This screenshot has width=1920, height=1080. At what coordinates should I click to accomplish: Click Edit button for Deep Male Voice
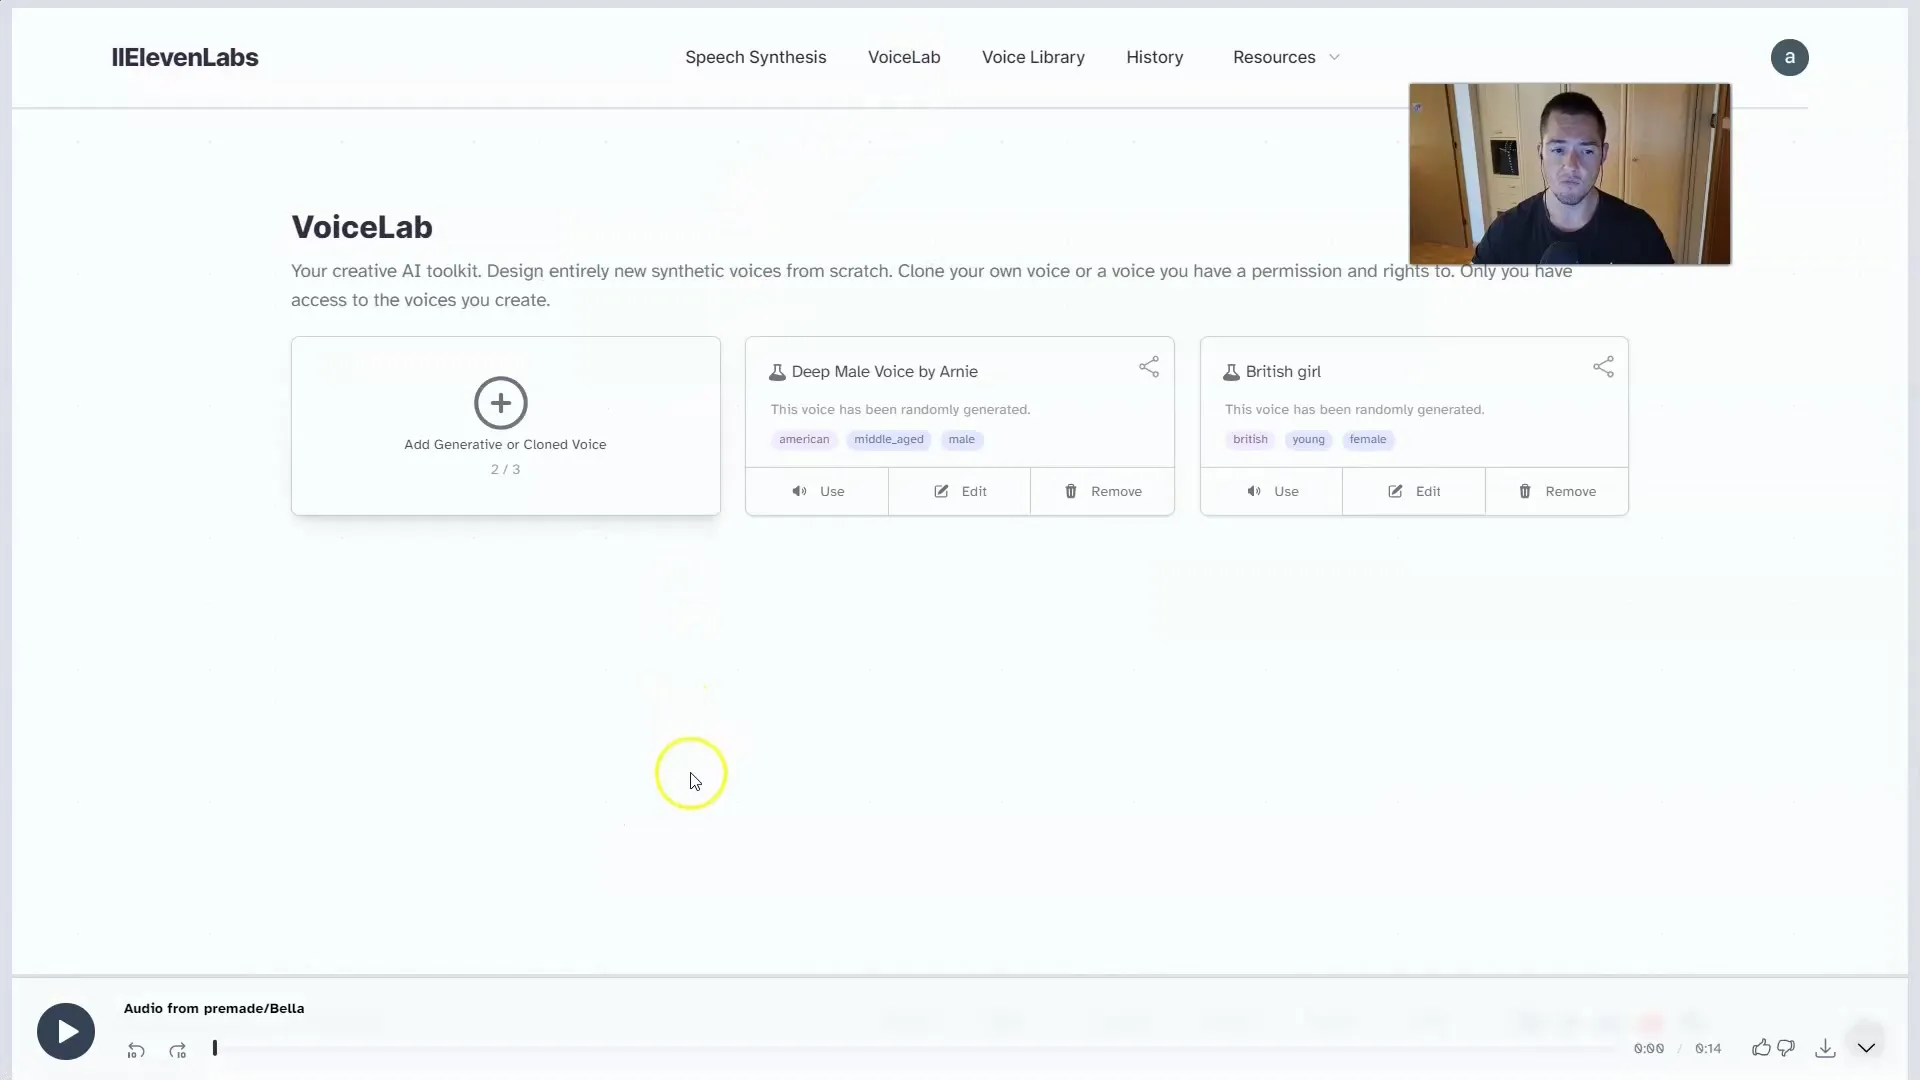(960, 491)
